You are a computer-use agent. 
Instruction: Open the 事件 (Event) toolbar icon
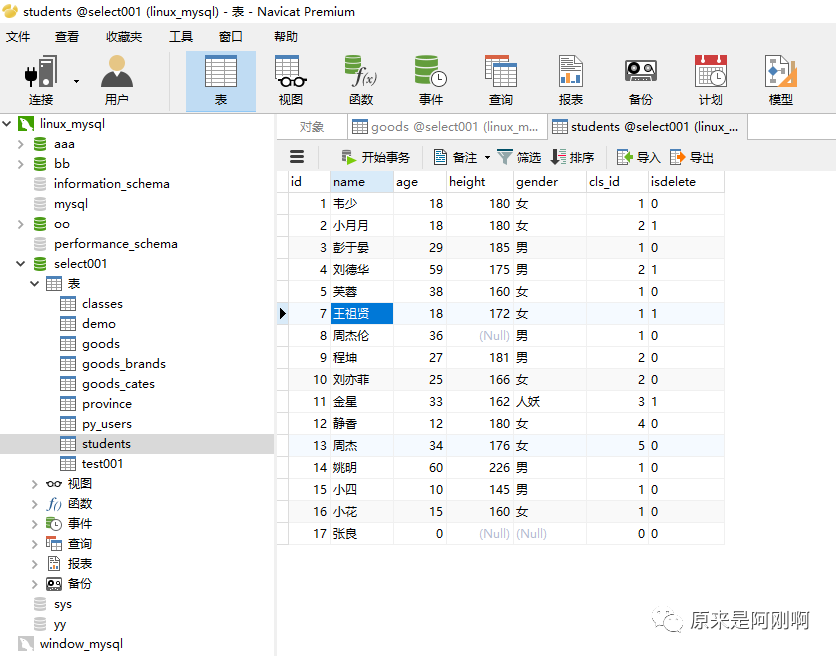tap(430, 81)
